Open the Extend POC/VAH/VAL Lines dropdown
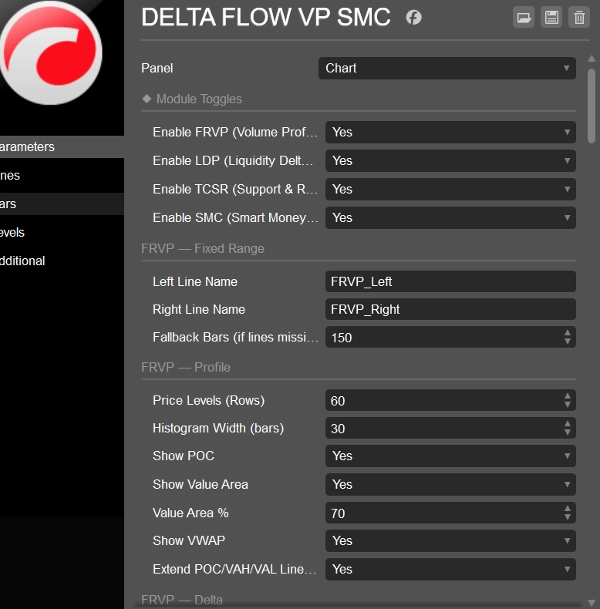 tap(450, 569)
